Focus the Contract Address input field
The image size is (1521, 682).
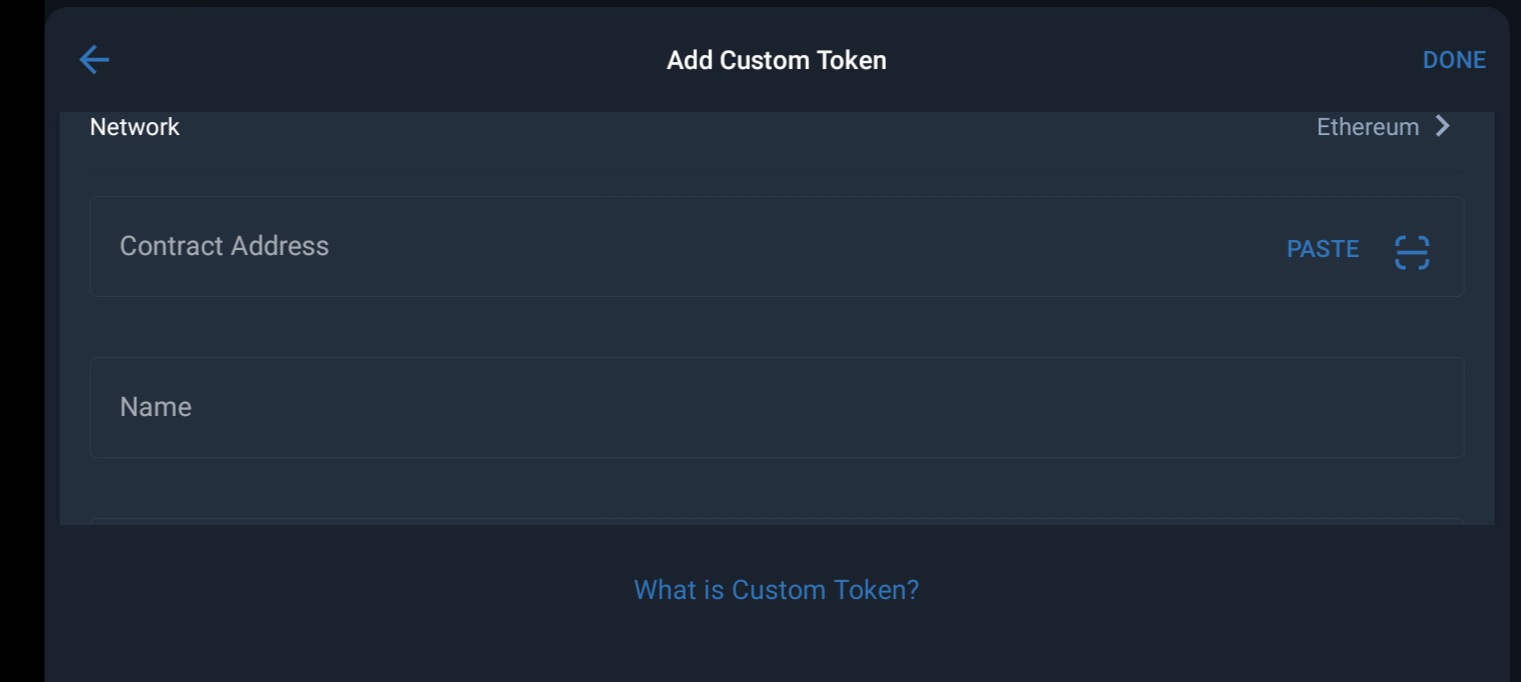pyautogui.click(x=700, y=247)
